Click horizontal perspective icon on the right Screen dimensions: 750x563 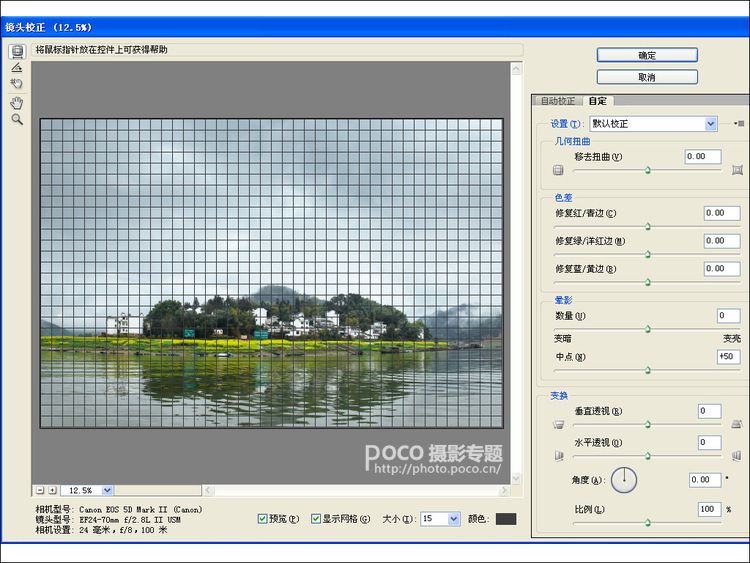737,456
